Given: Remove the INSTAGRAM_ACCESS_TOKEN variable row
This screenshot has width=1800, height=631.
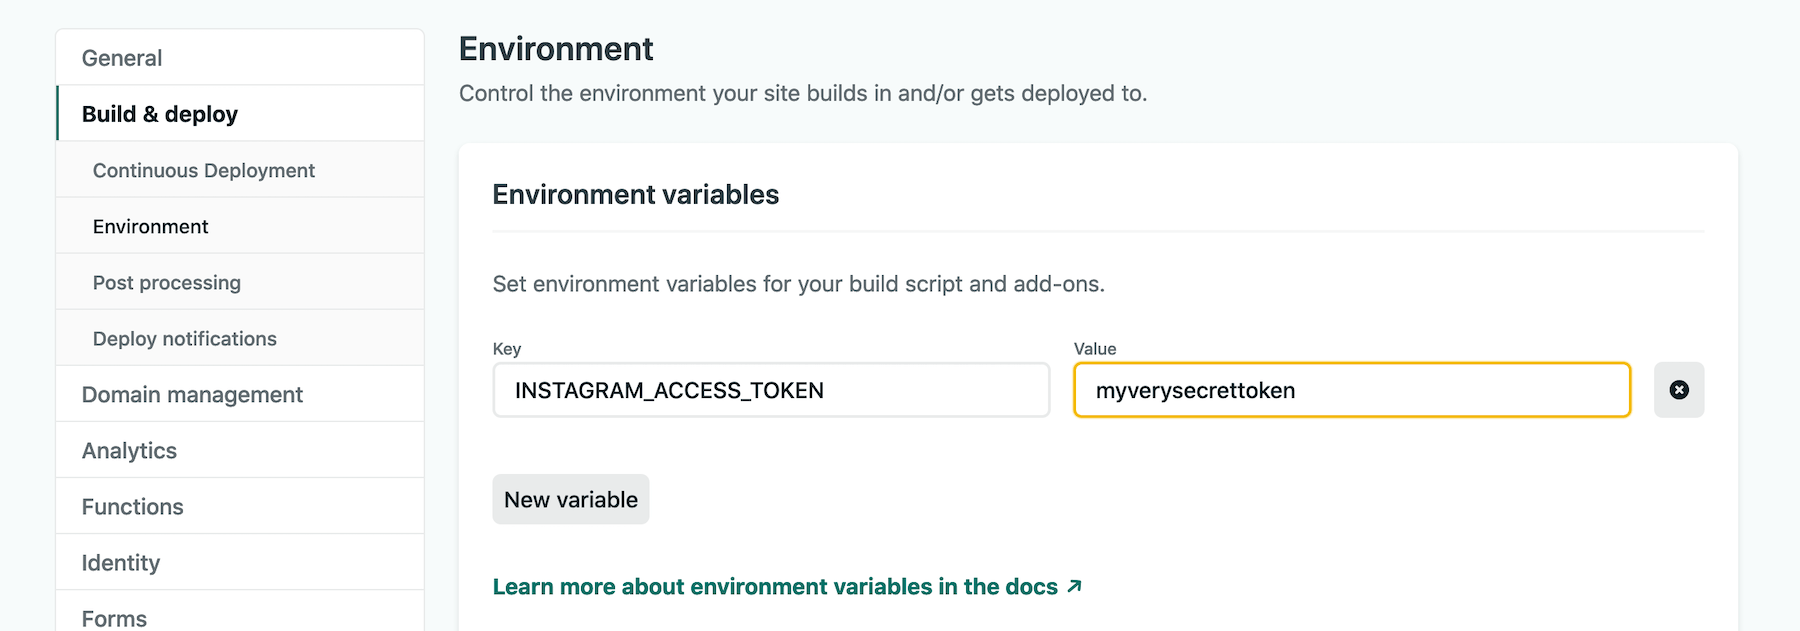Looking at the screenshot, I should (x=1679, y=390).
